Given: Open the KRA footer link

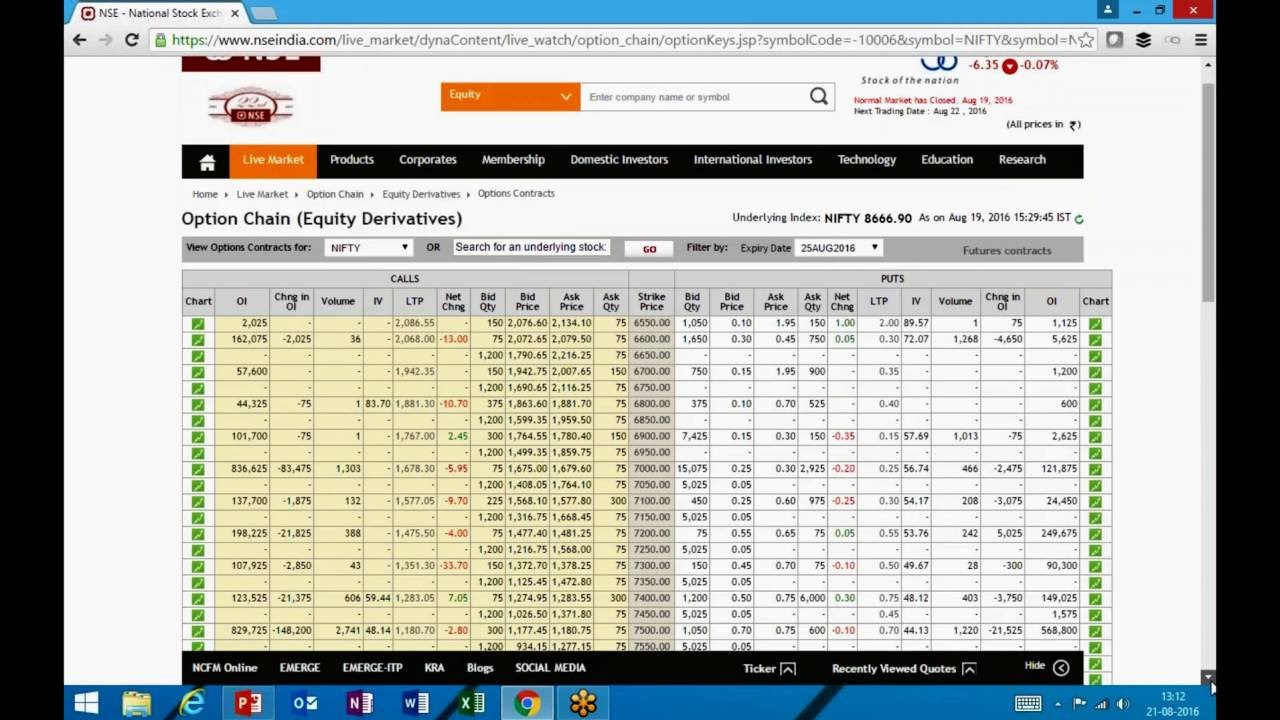Looking at the screenshot, I should [x=434, y=668].
